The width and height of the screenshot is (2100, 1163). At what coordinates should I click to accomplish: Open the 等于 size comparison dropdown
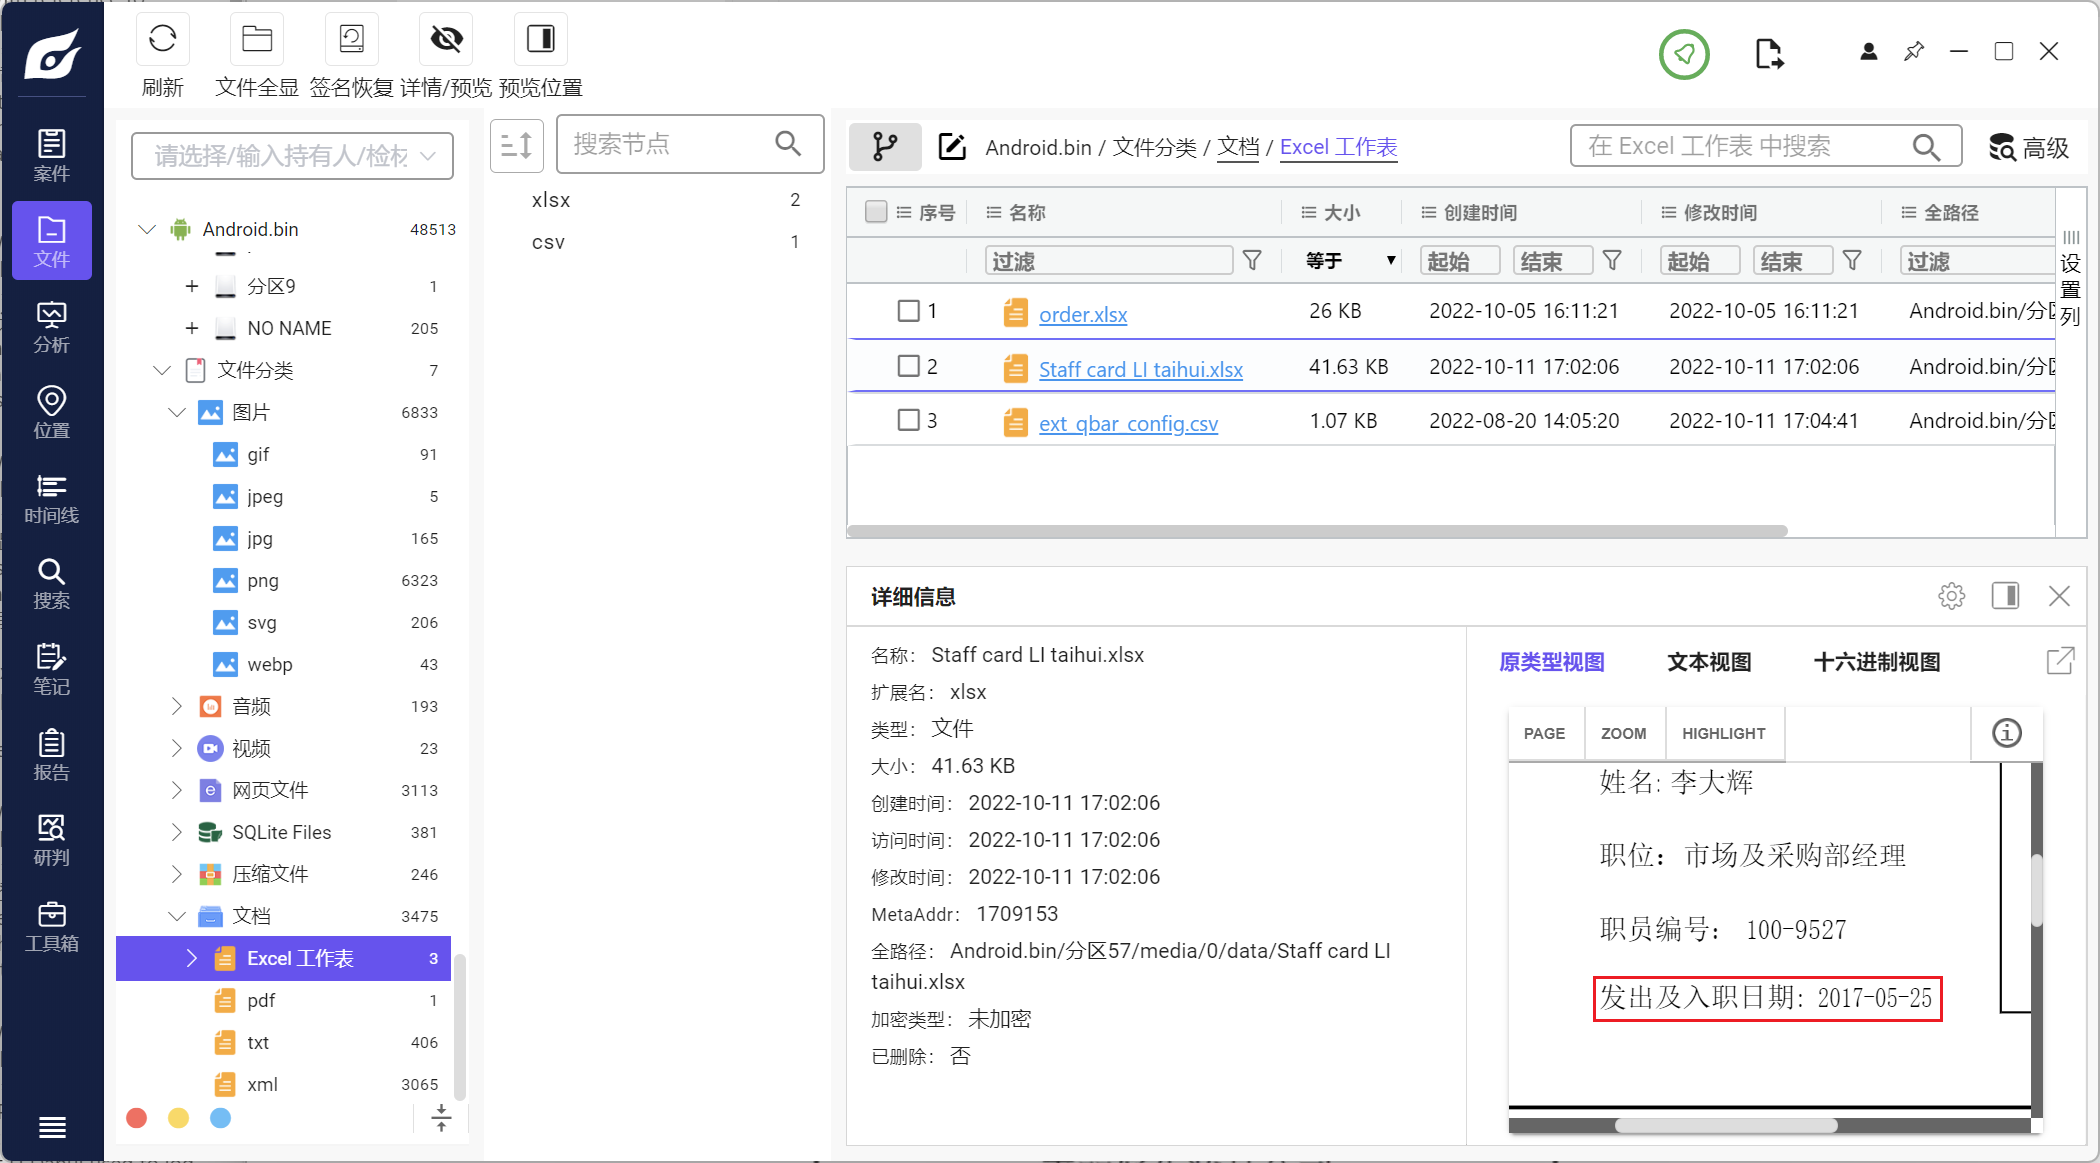1350,261
